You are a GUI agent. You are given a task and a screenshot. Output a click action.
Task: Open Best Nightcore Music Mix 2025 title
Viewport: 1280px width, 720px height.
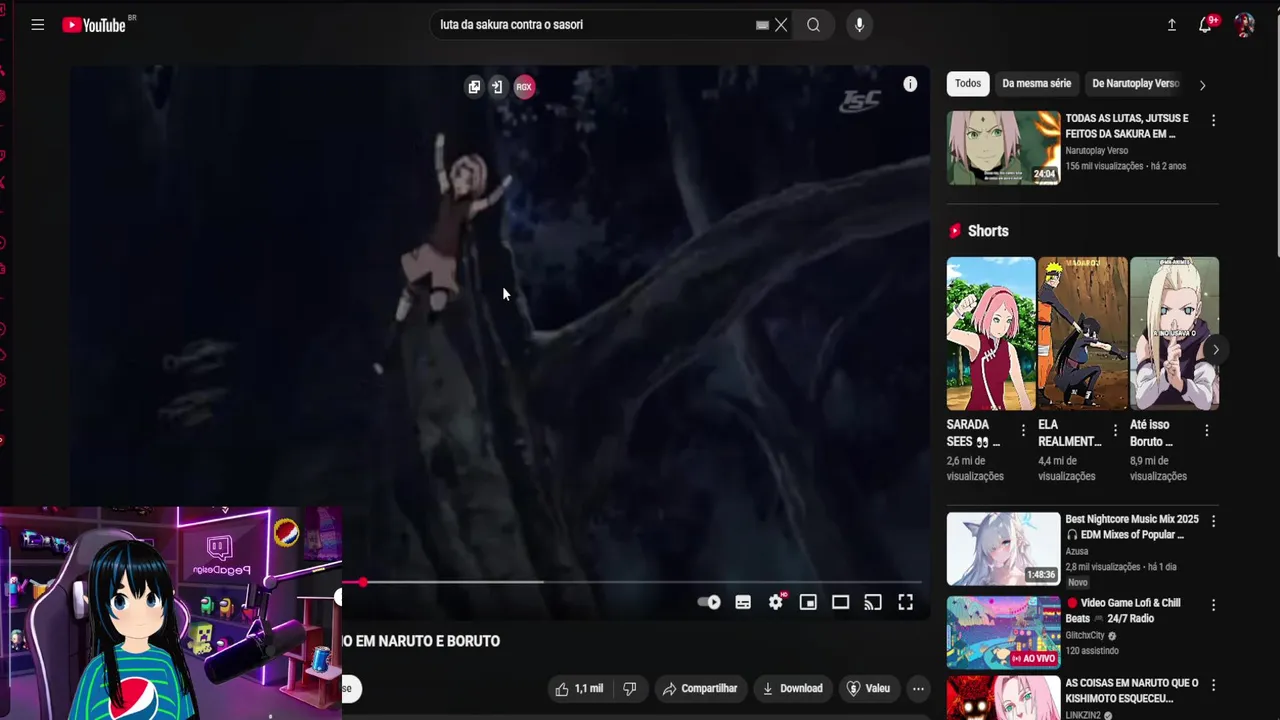tap(1132, 527)
